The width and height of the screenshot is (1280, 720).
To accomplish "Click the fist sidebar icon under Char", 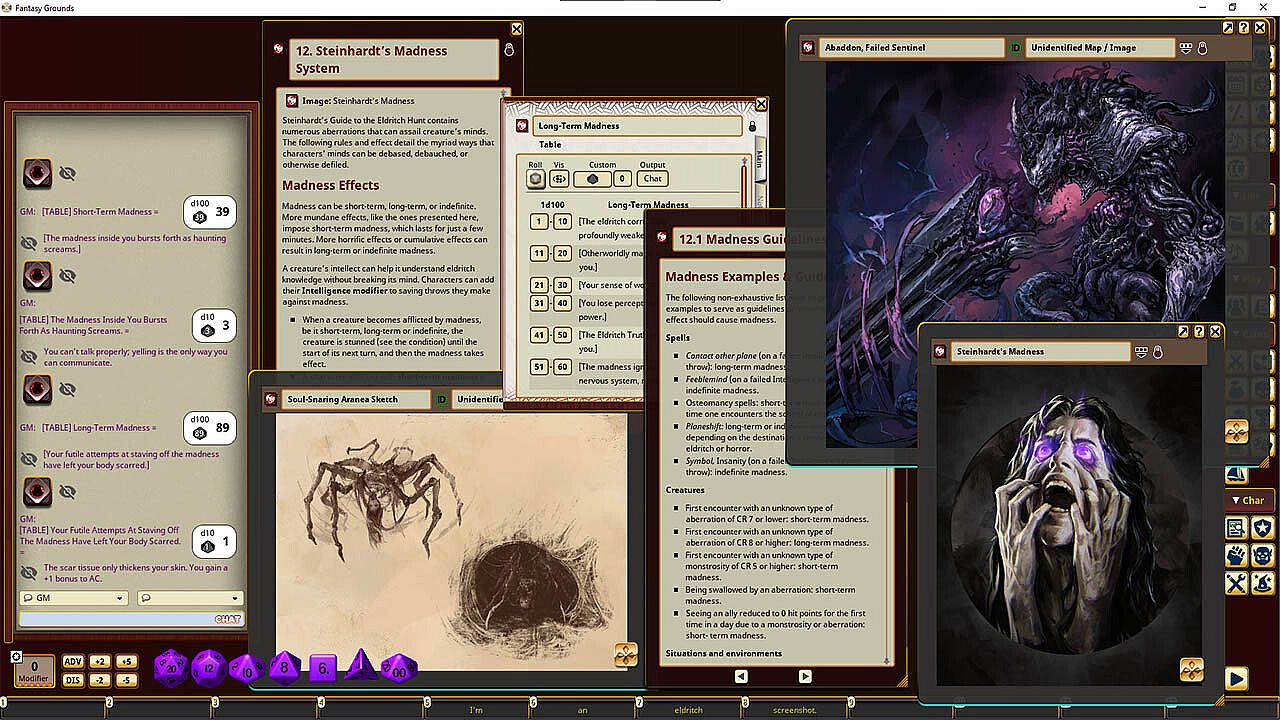I will 1236,555.
